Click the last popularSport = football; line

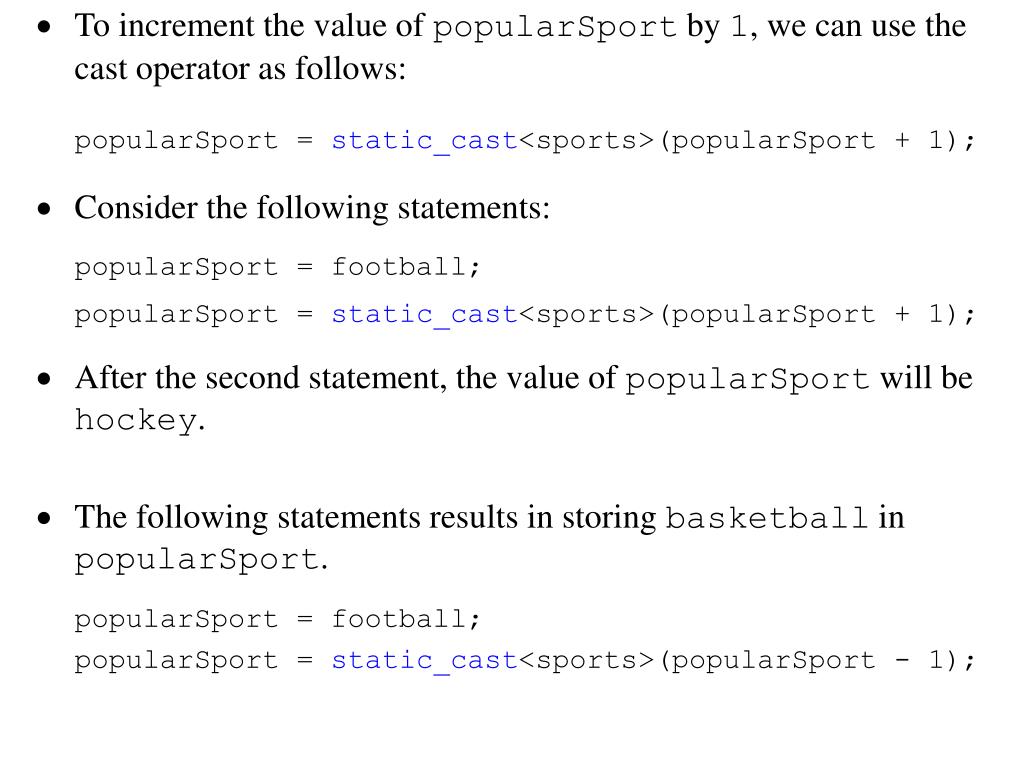(277, 619)
